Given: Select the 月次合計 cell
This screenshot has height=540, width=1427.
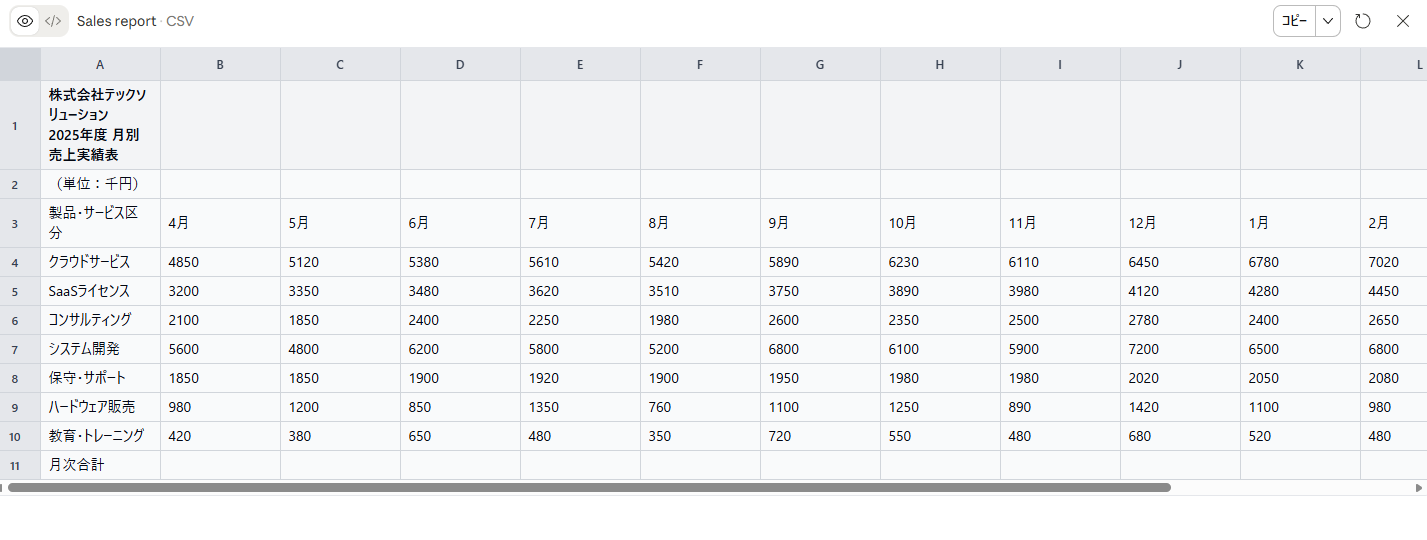Looking at the screenshot, I should click(100, 465).
